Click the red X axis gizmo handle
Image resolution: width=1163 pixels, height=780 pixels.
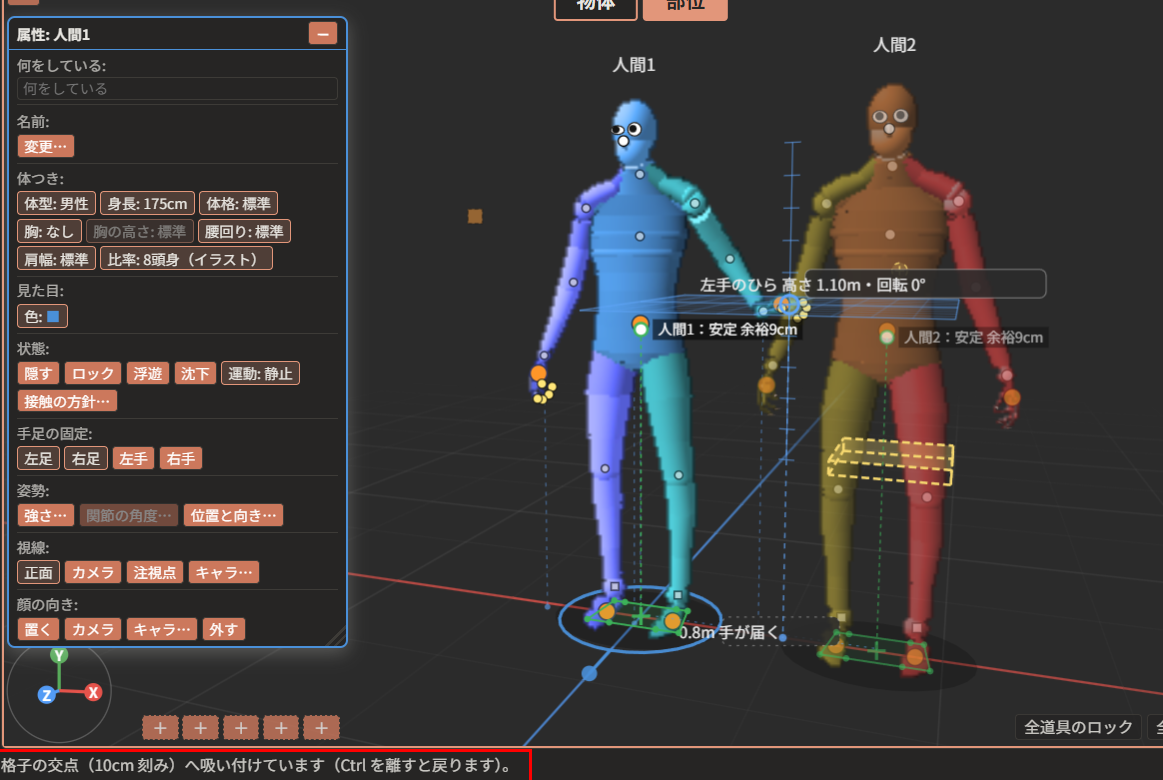93,693
